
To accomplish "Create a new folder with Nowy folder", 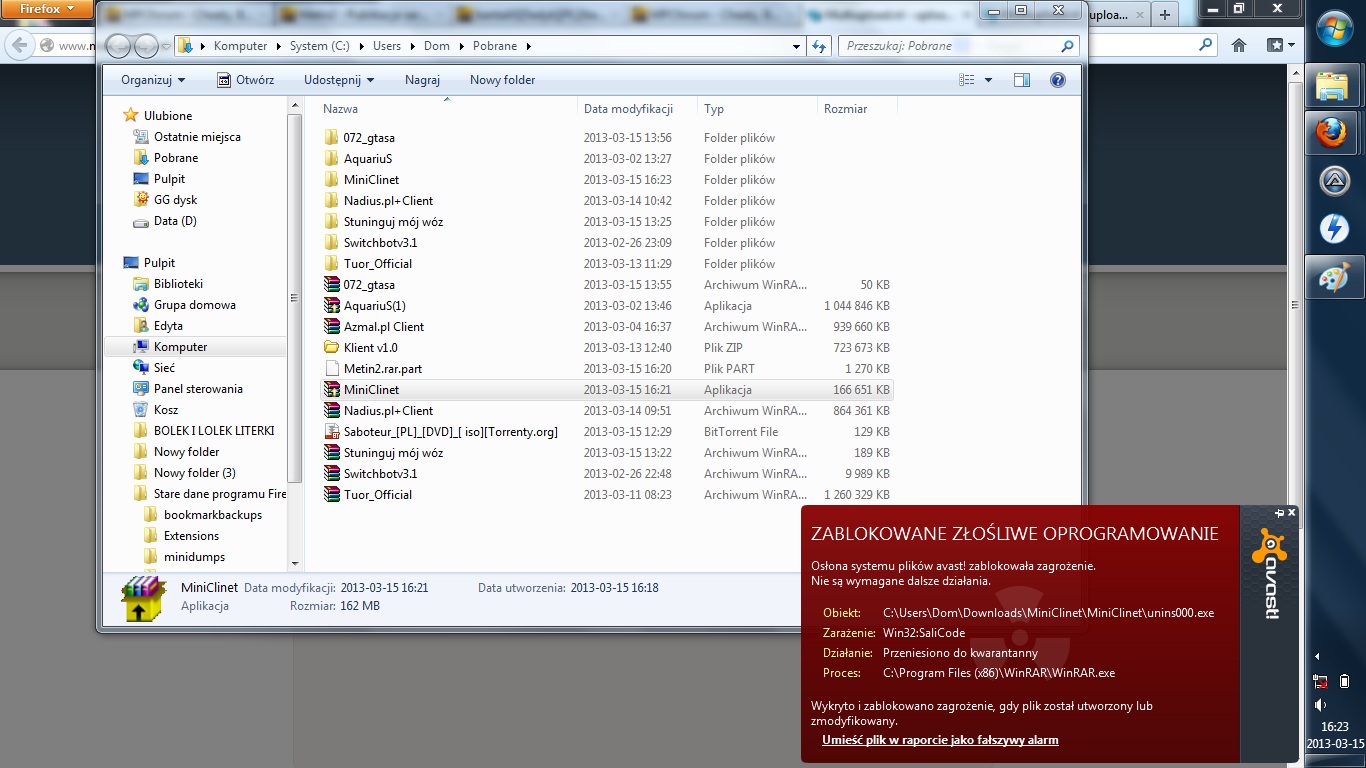I will coord(502,80).
